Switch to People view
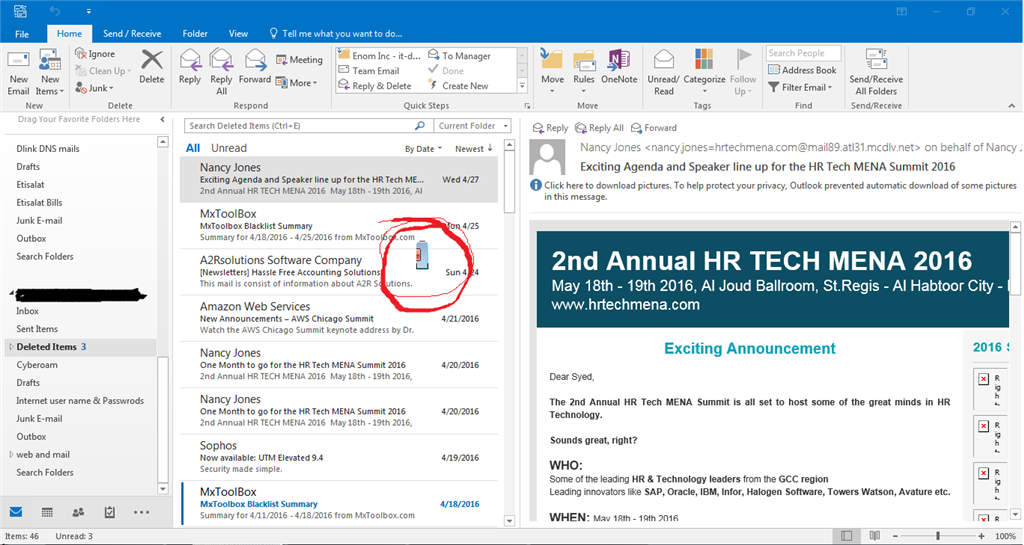The height and width of the screenshot is (545, 1024). (78, 512)
